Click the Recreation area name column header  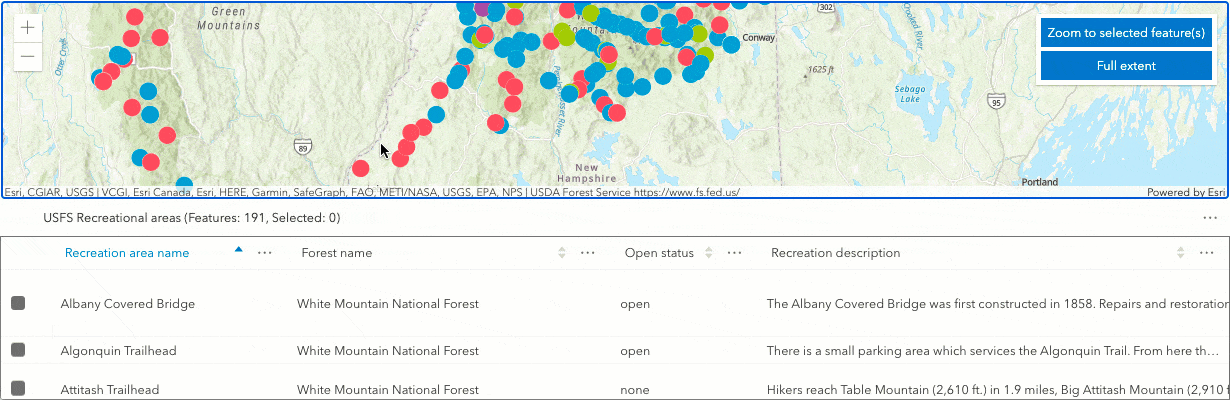[x=127, y=253]
